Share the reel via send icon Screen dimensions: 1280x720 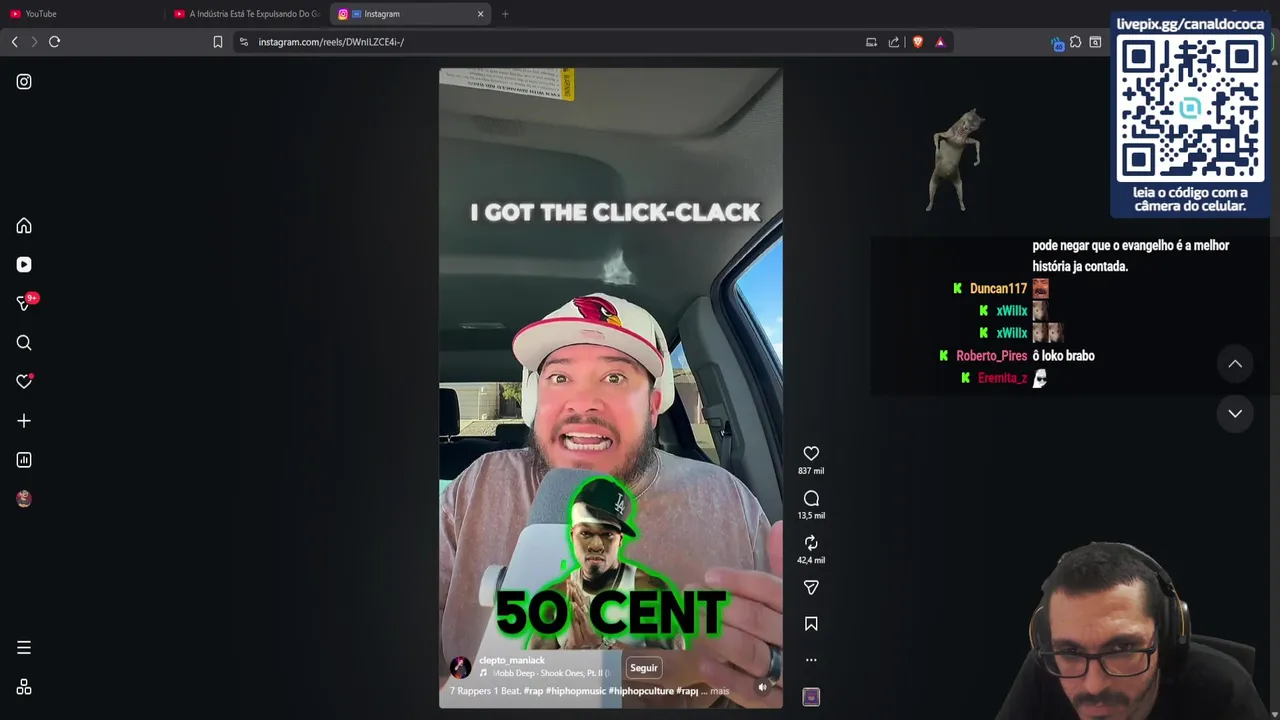coord(811,588)
